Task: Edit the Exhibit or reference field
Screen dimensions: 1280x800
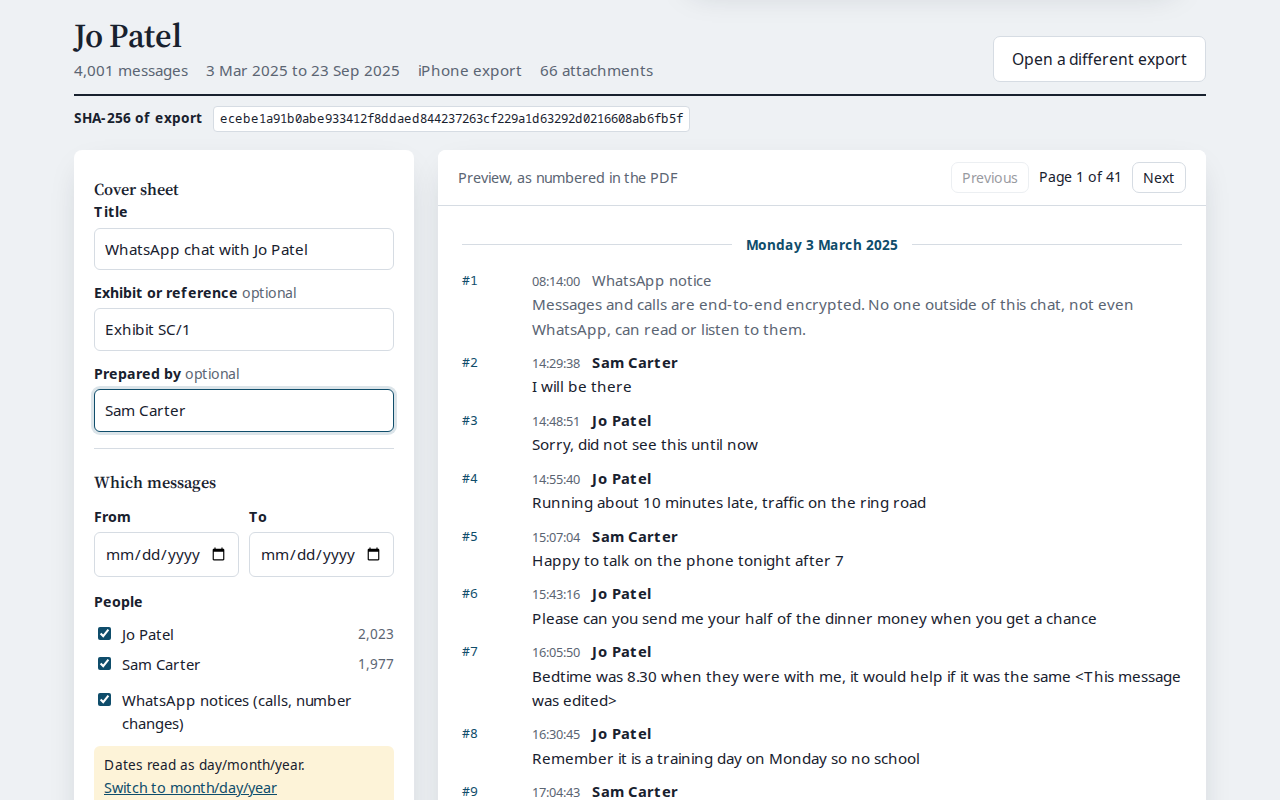Action: tap(244, 329)
